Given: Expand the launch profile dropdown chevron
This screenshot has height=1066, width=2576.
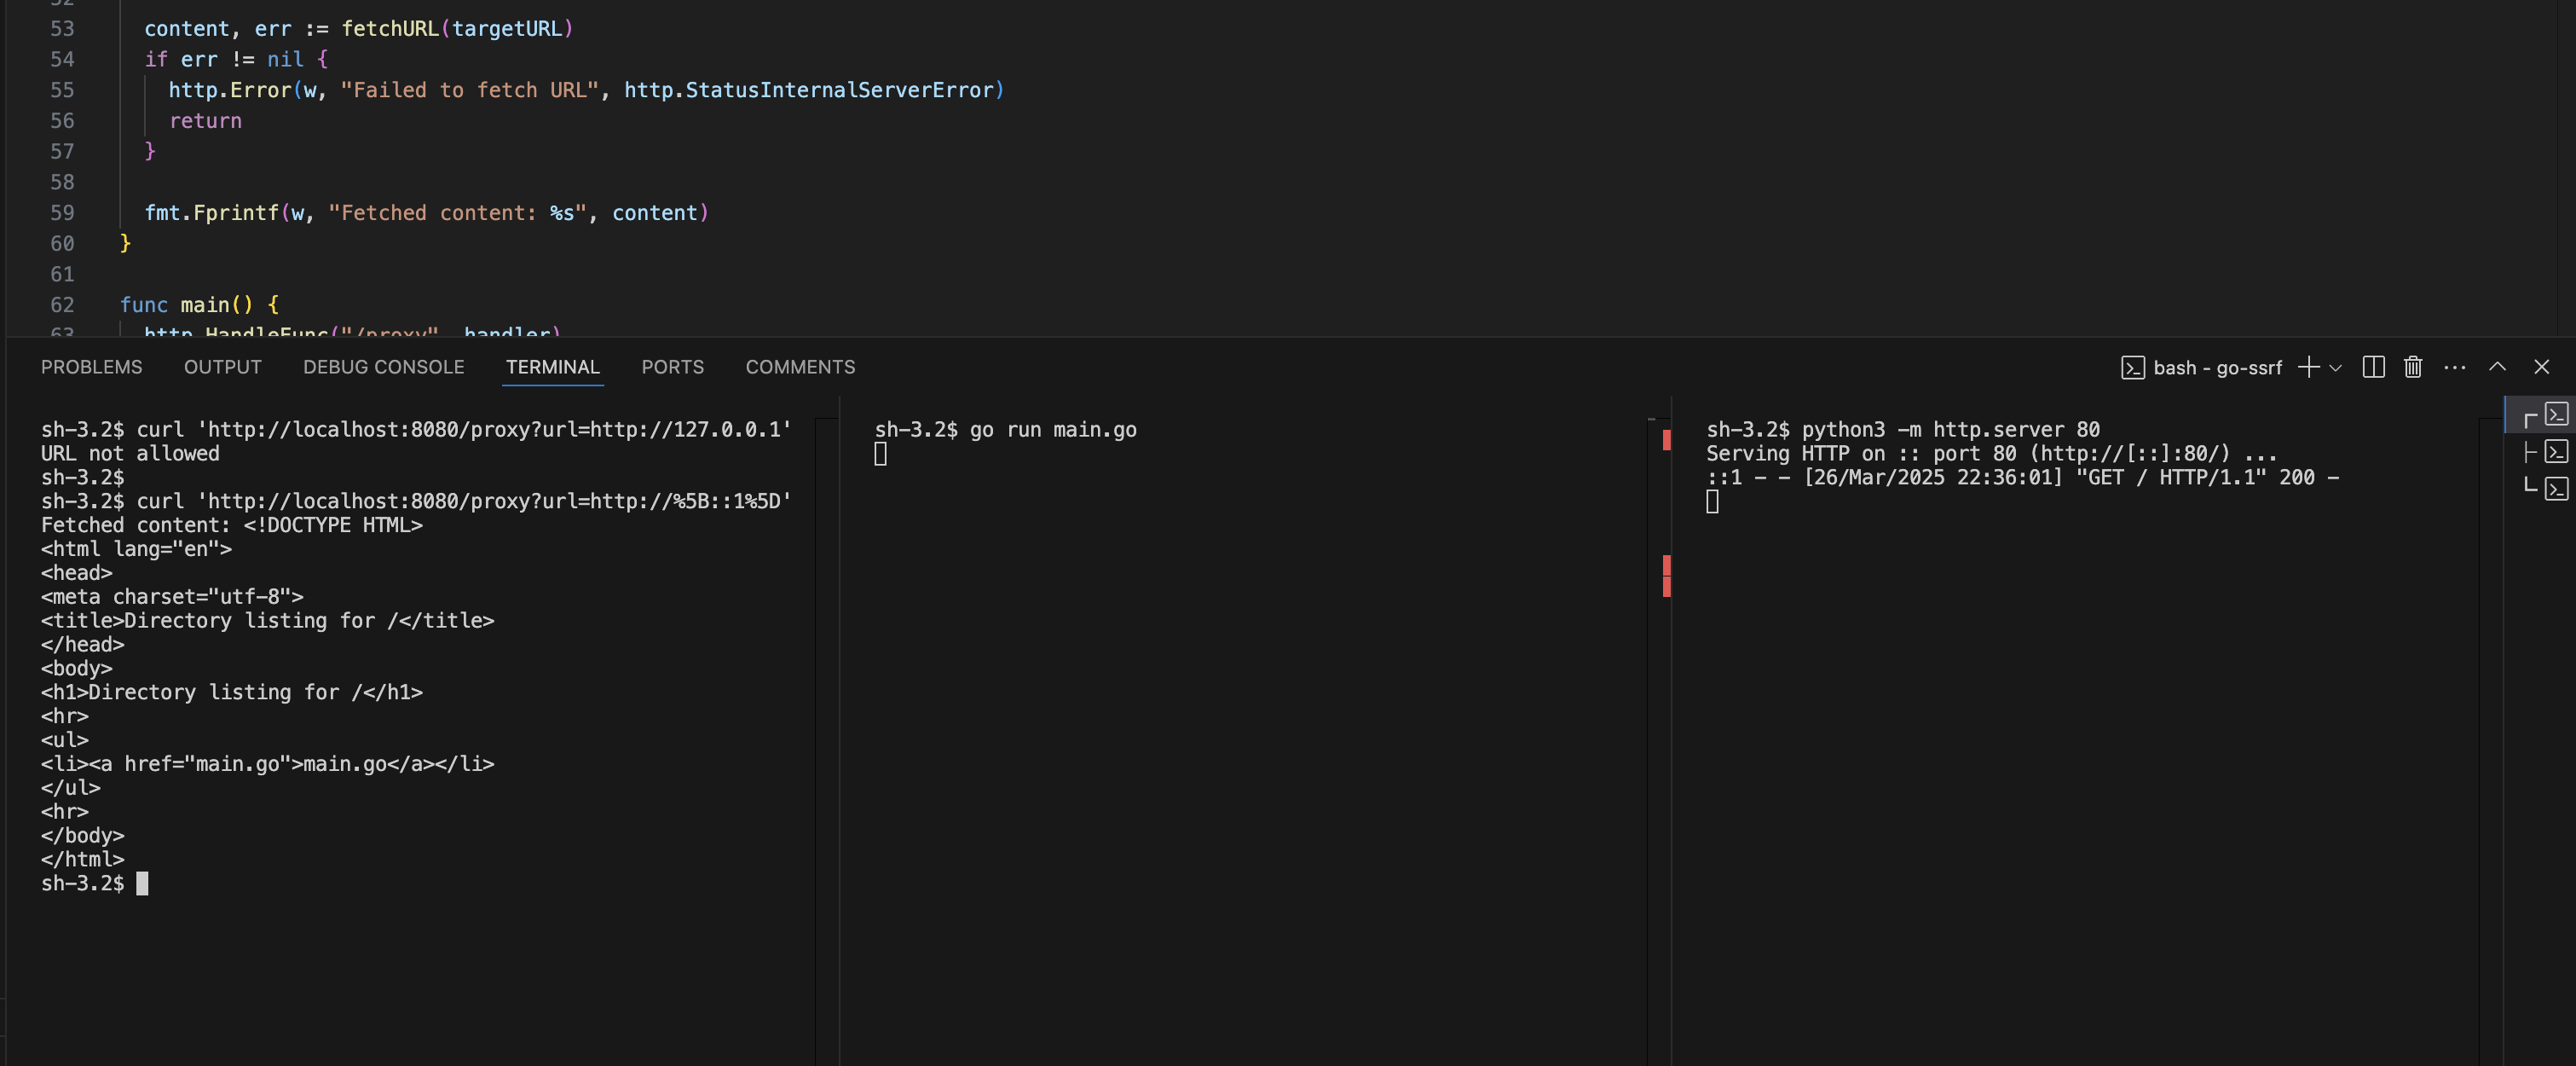Looking at the screenshot, I should coord(2335,368).
